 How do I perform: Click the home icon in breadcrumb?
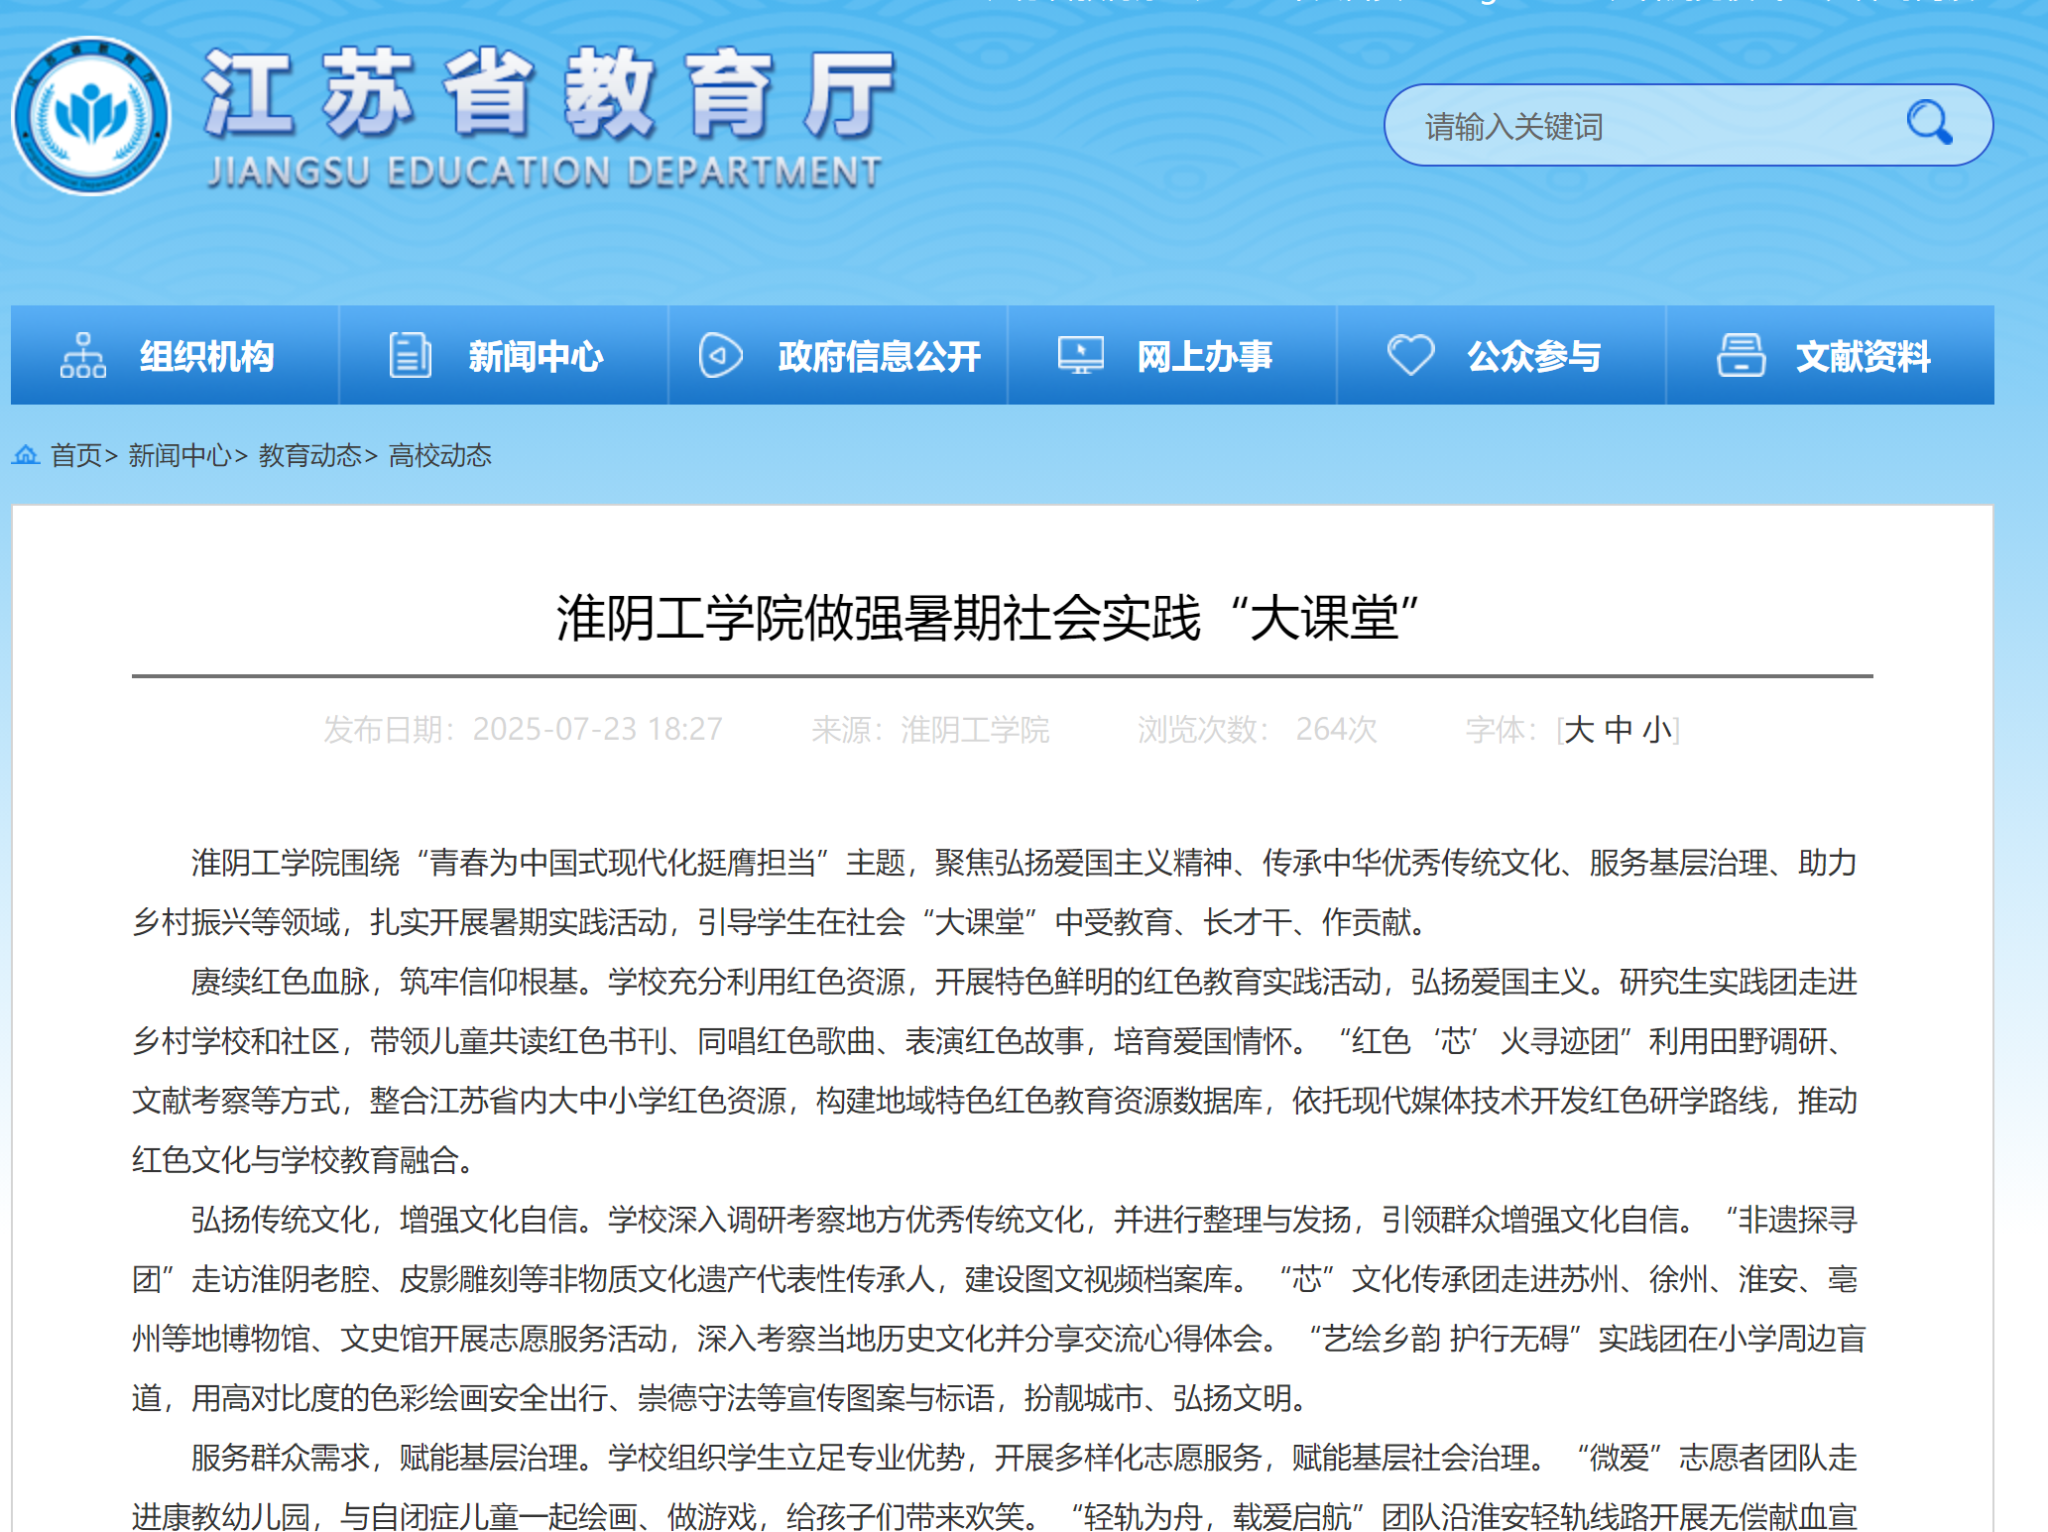pyautogui.click(x=26, y=456)
